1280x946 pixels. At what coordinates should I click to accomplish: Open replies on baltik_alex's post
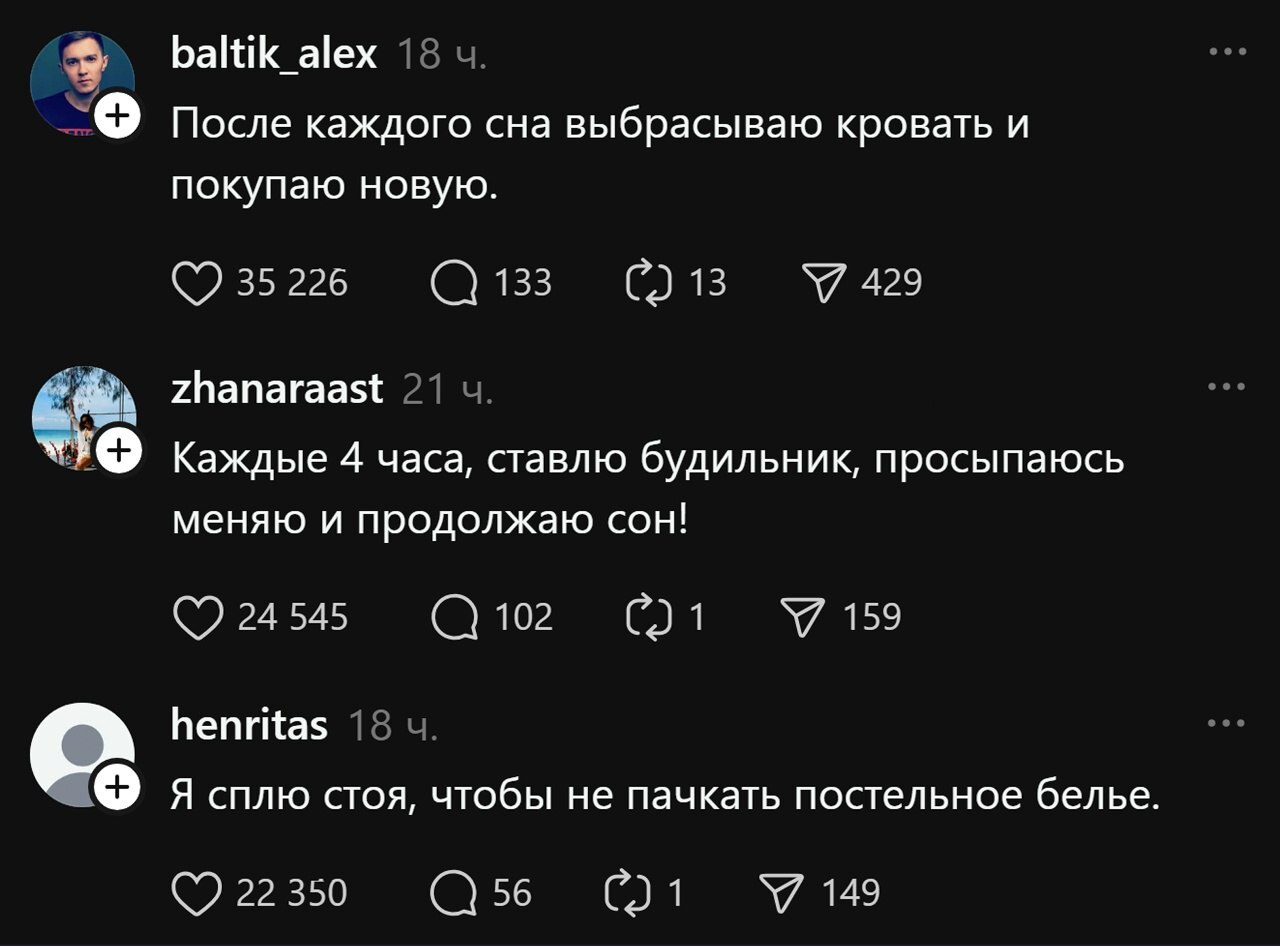tap(454, 284)
